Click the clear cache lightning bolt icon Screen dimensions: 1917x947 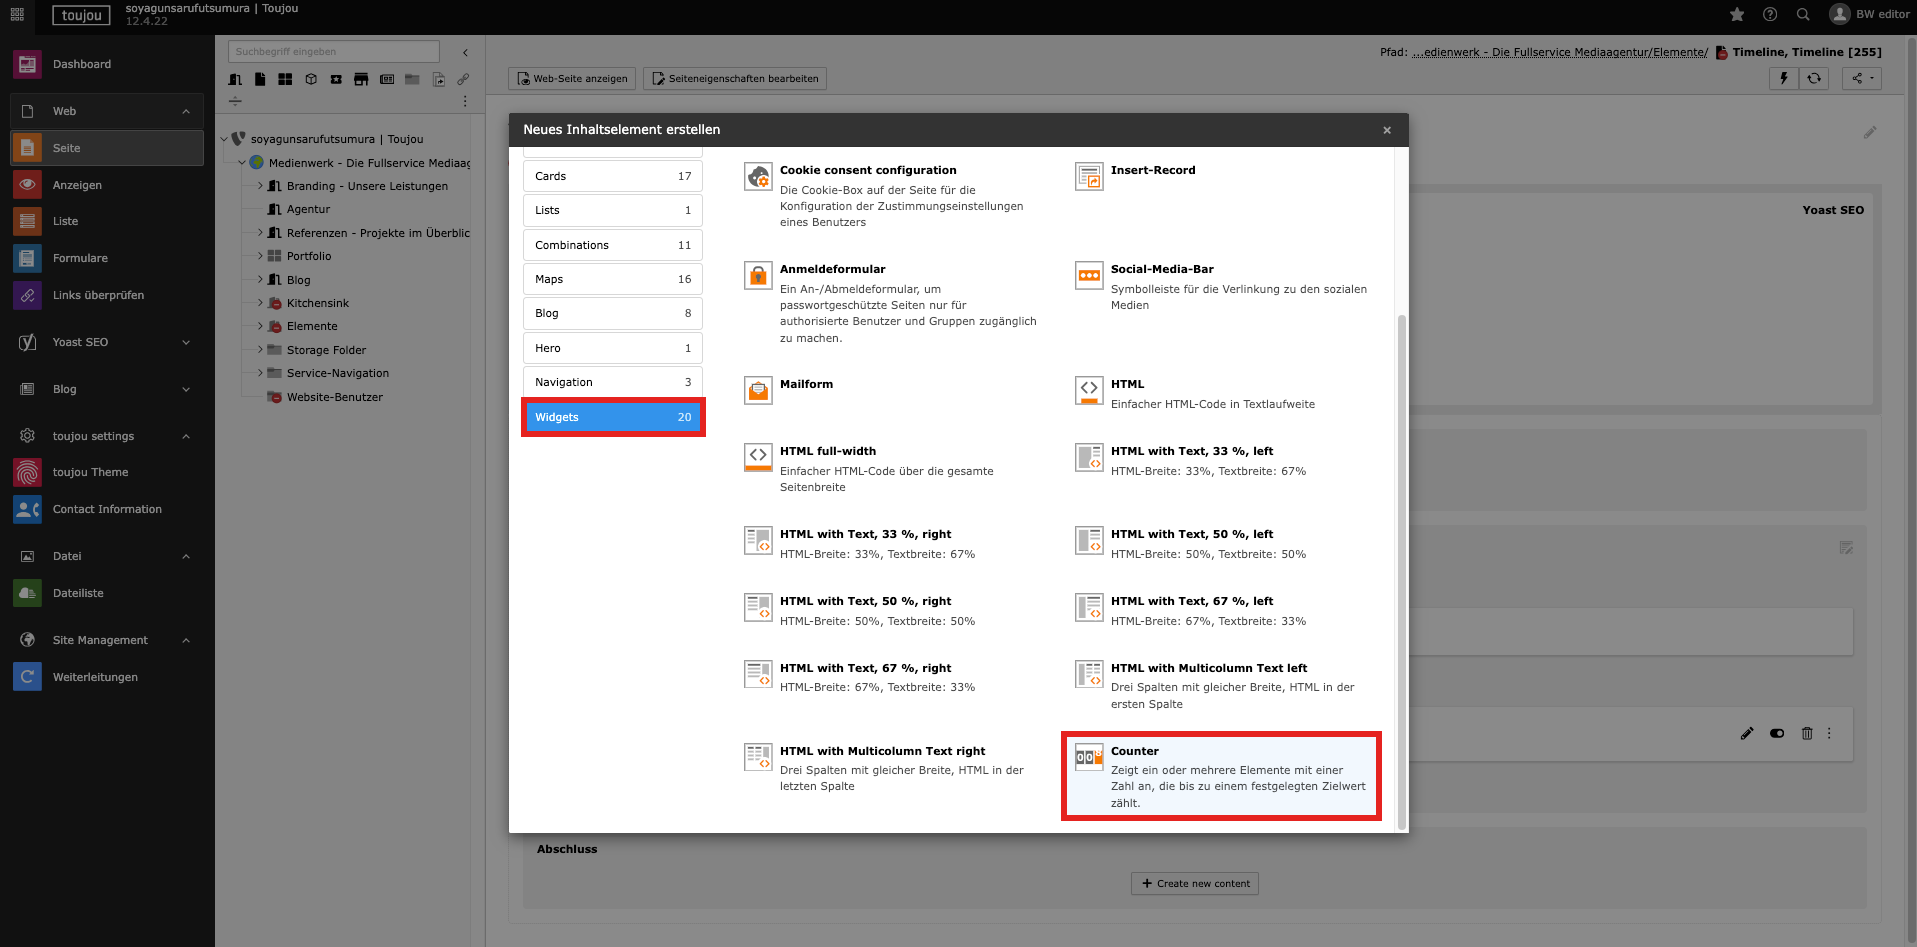1783,78
